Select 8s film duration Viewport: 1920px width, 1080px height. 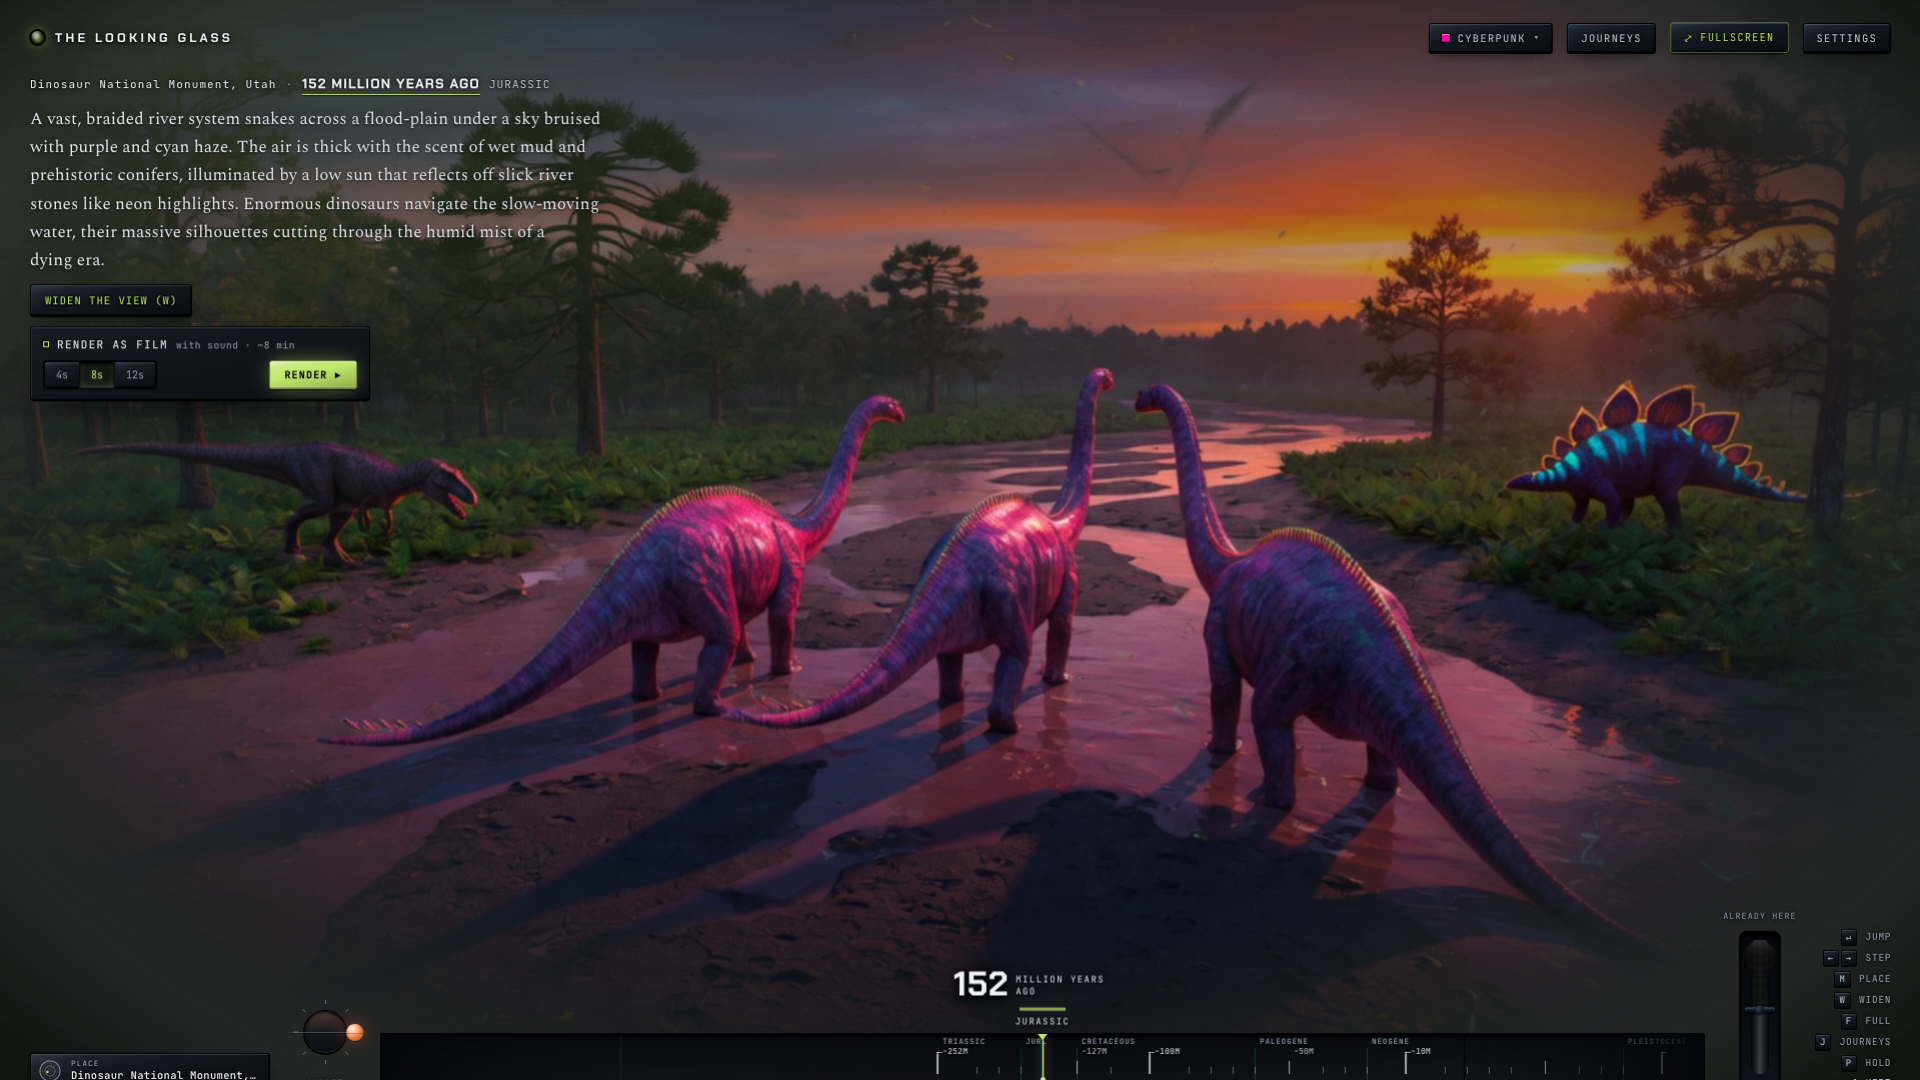coord(97,375)
